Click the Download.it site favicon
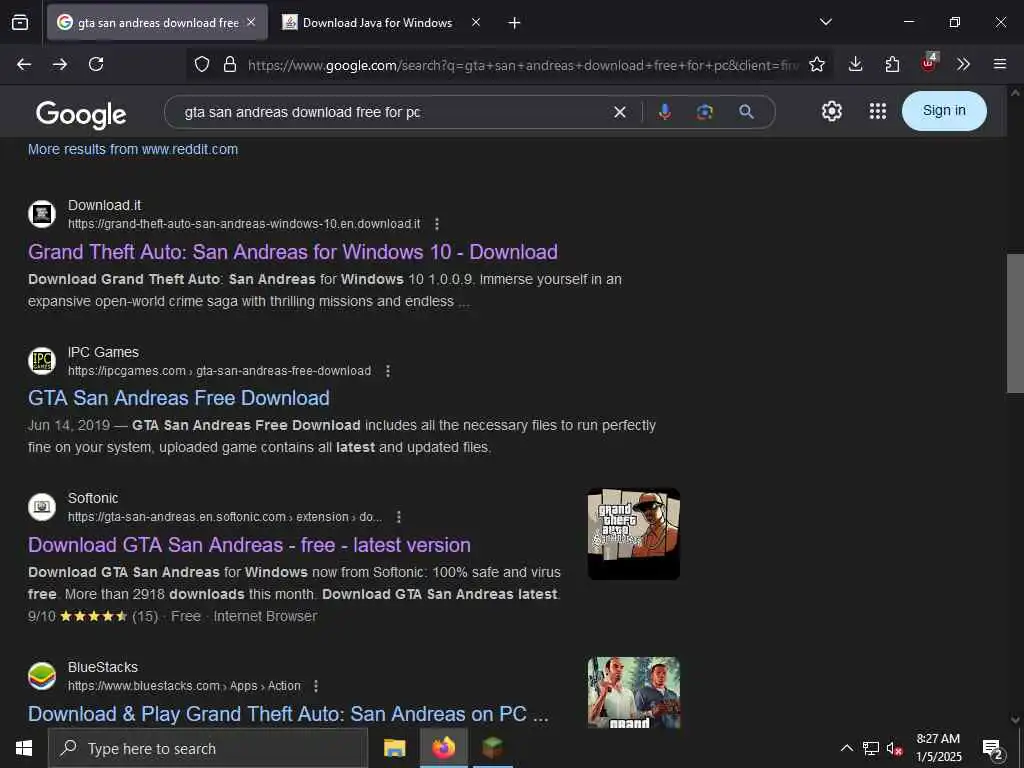Screen dimensions: 1024x768 pos(42,214)
